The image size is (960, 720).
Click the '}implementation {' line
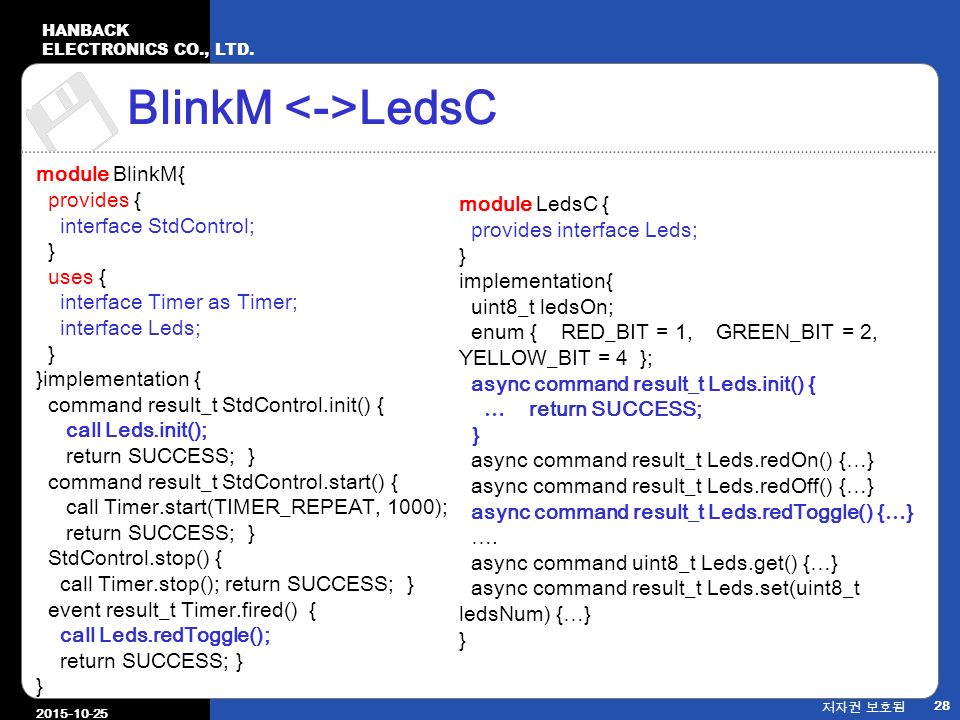(x=119, y=380)
